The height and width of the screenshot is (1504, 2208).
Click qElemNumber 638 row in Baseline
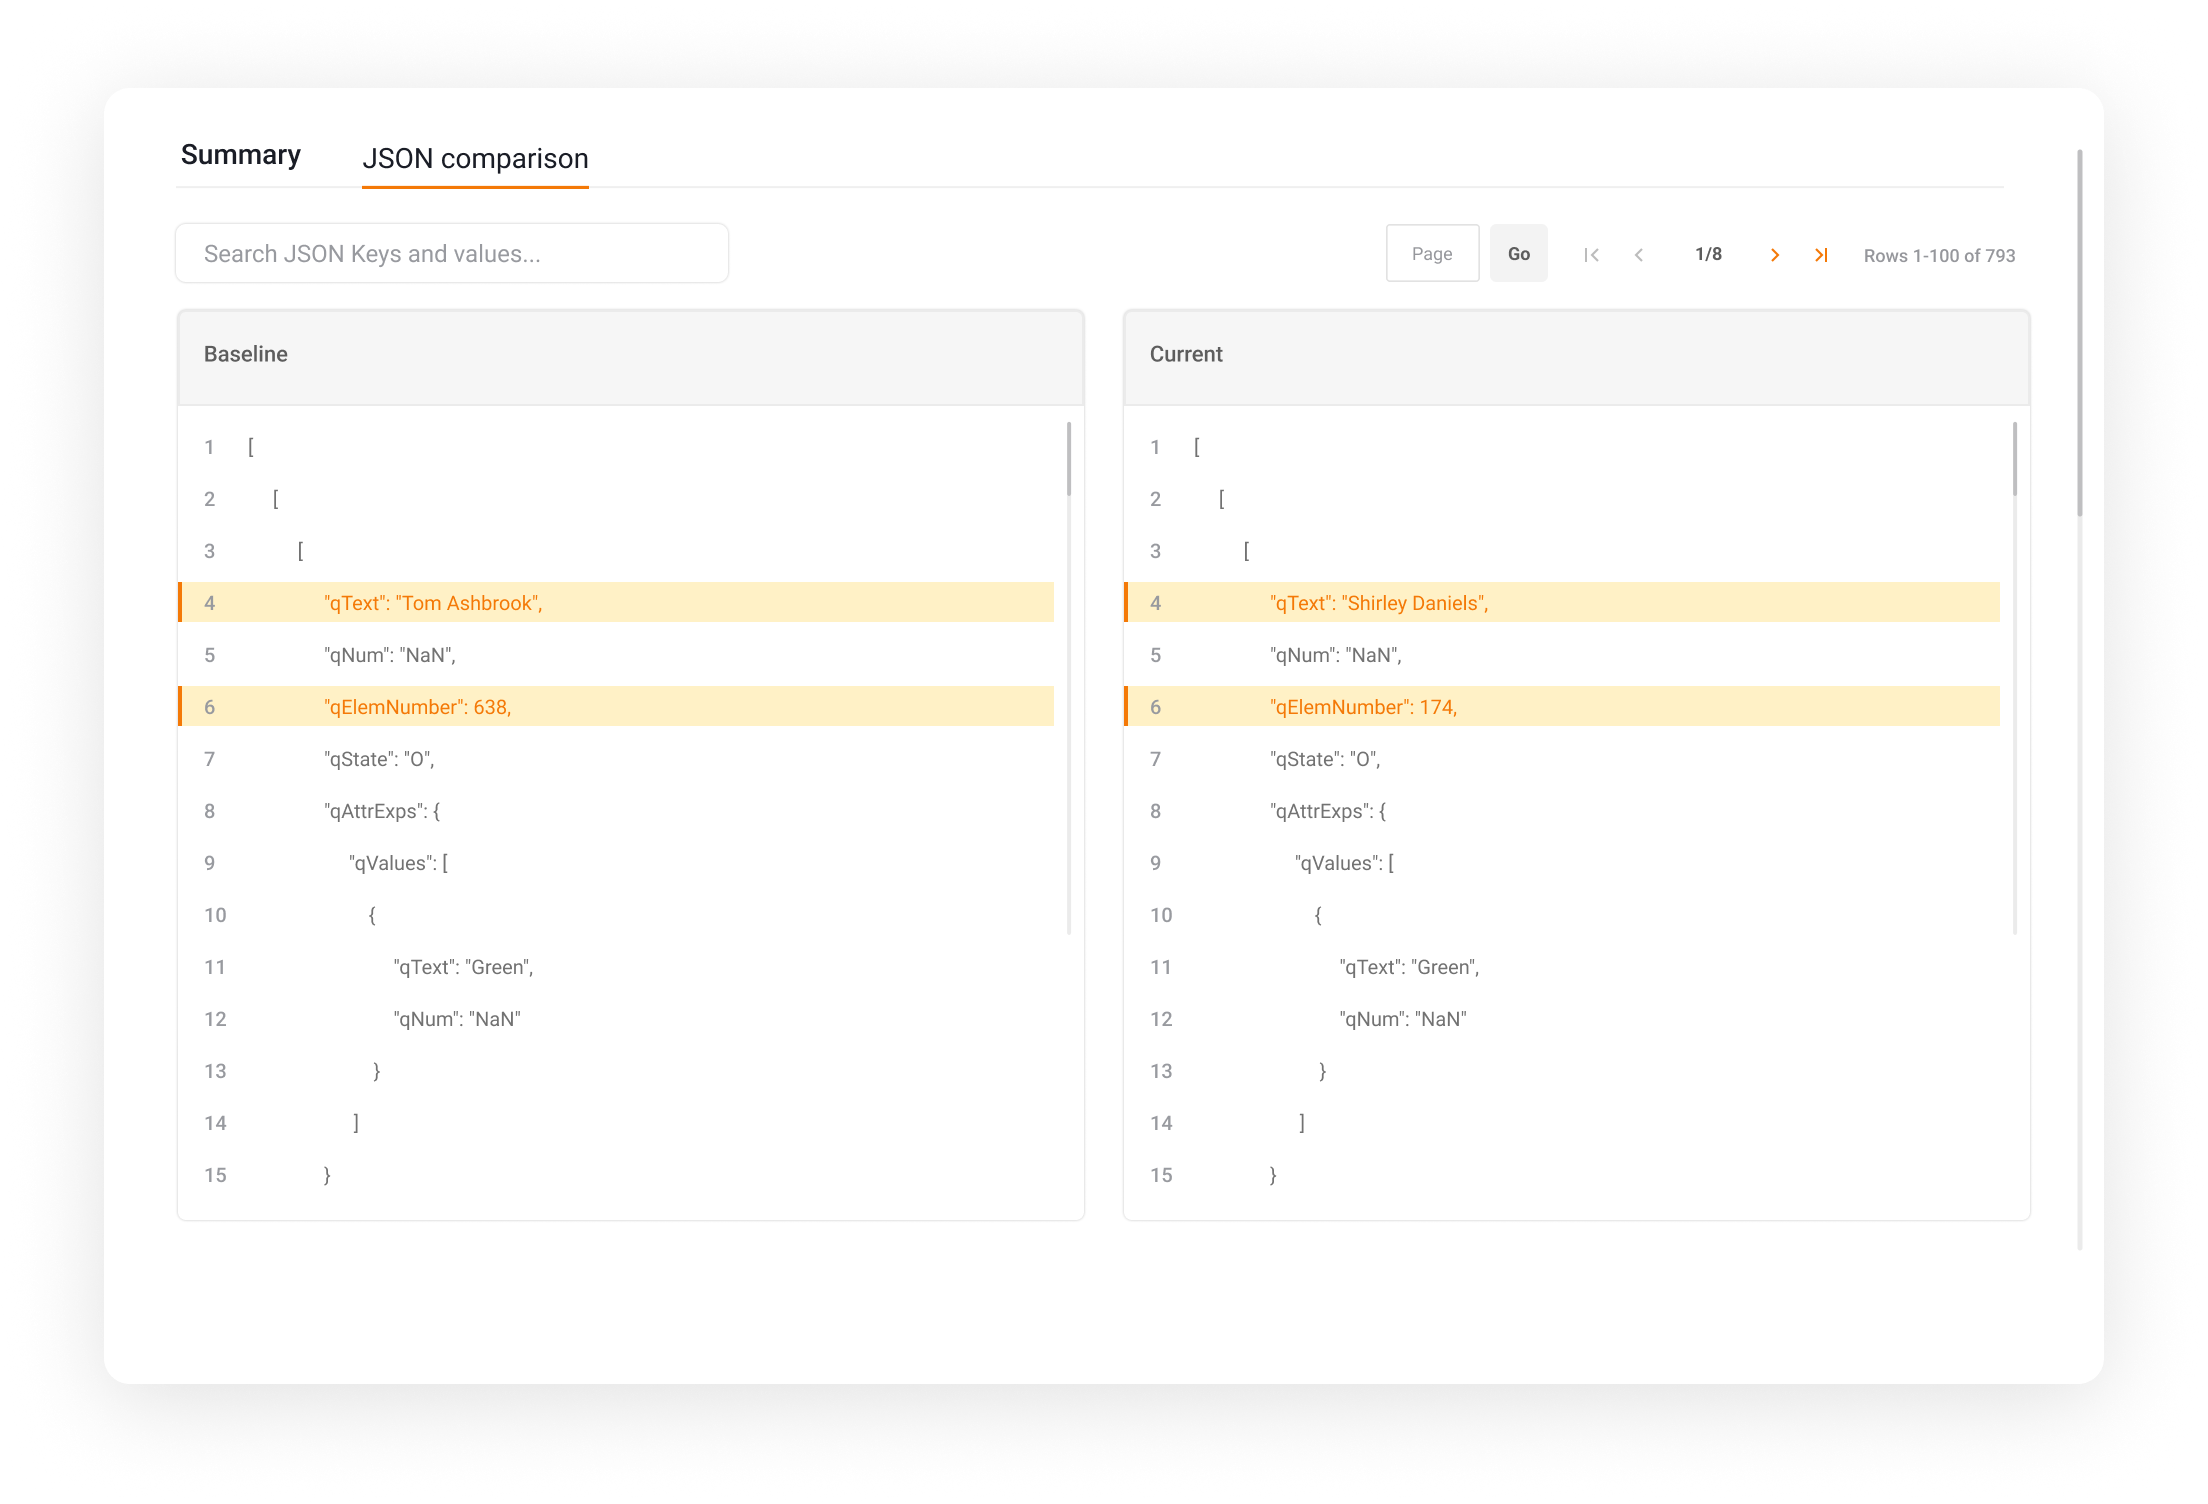[x=418, y=707]
